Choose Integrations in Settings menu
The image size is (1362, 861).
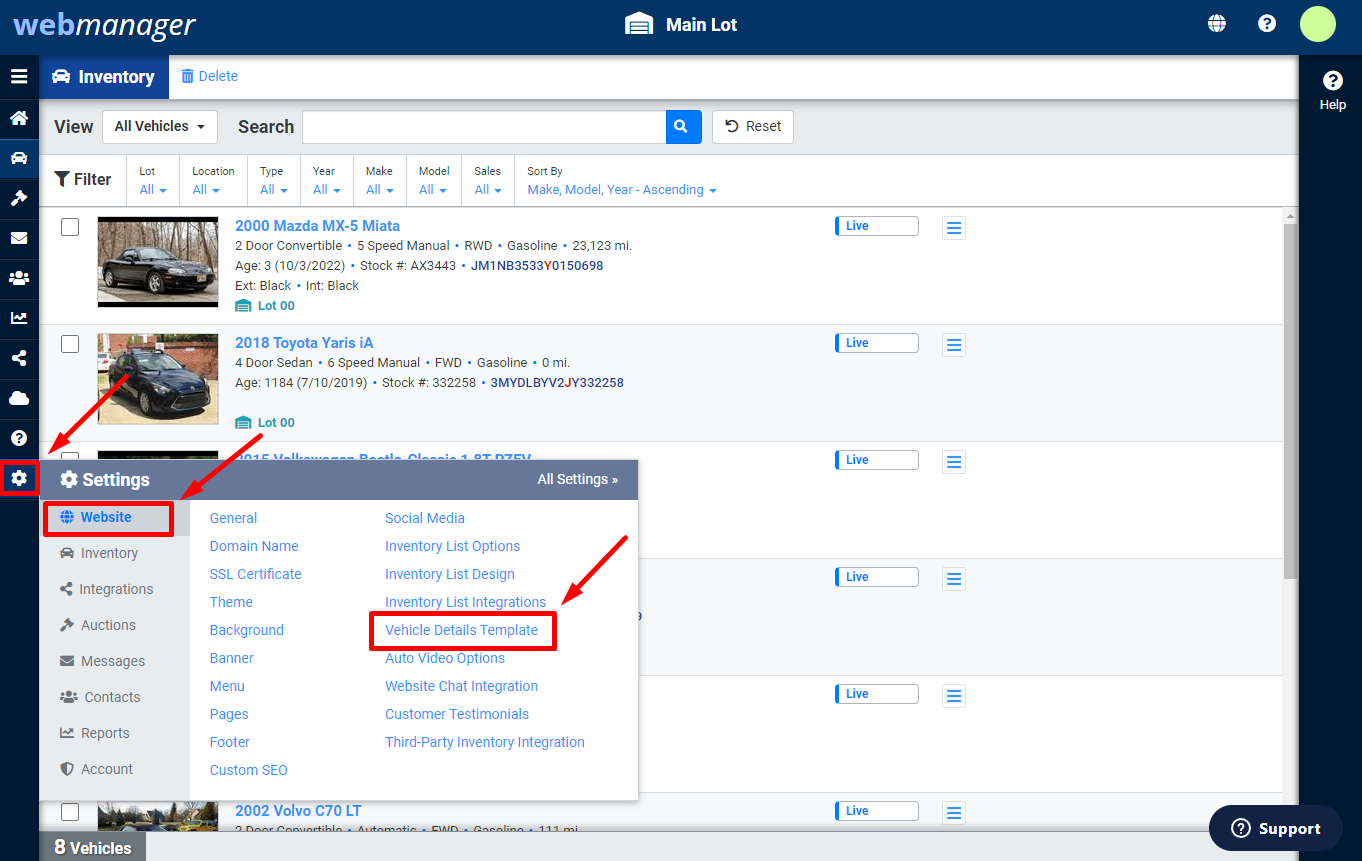tap(116, 589)
